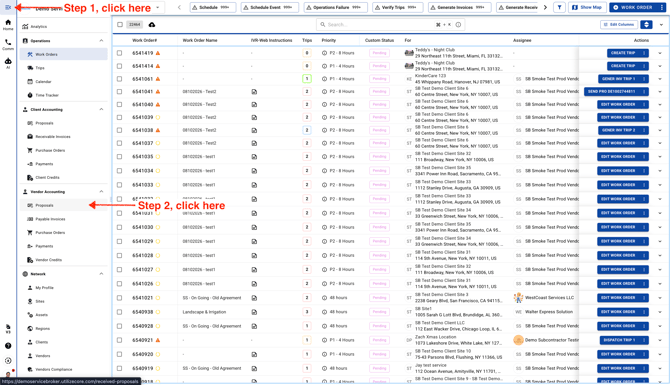Viewport: 670px width, 385px height.
Task: Open Calendar in sidebar
Action: (x=64, y=82)
